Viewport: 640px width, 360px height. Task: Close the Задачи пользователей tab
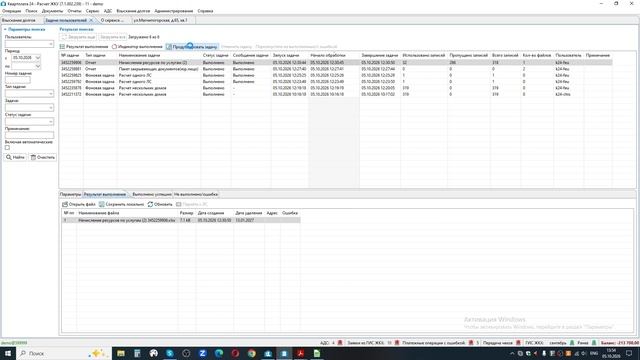tap(91, 20)
